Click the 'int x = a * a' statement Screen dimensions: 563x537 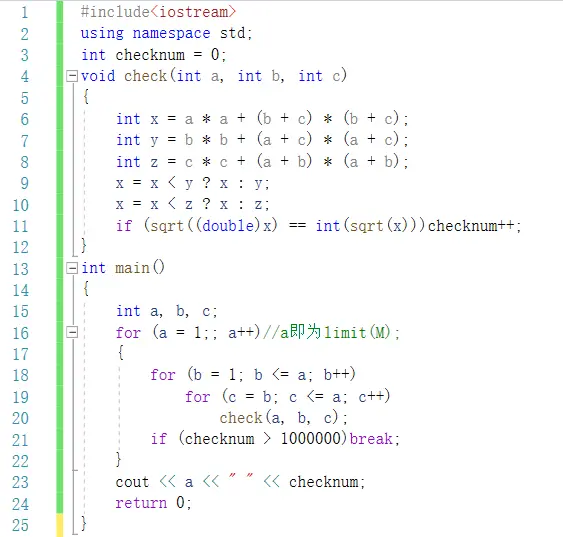[x=262, y=119]
